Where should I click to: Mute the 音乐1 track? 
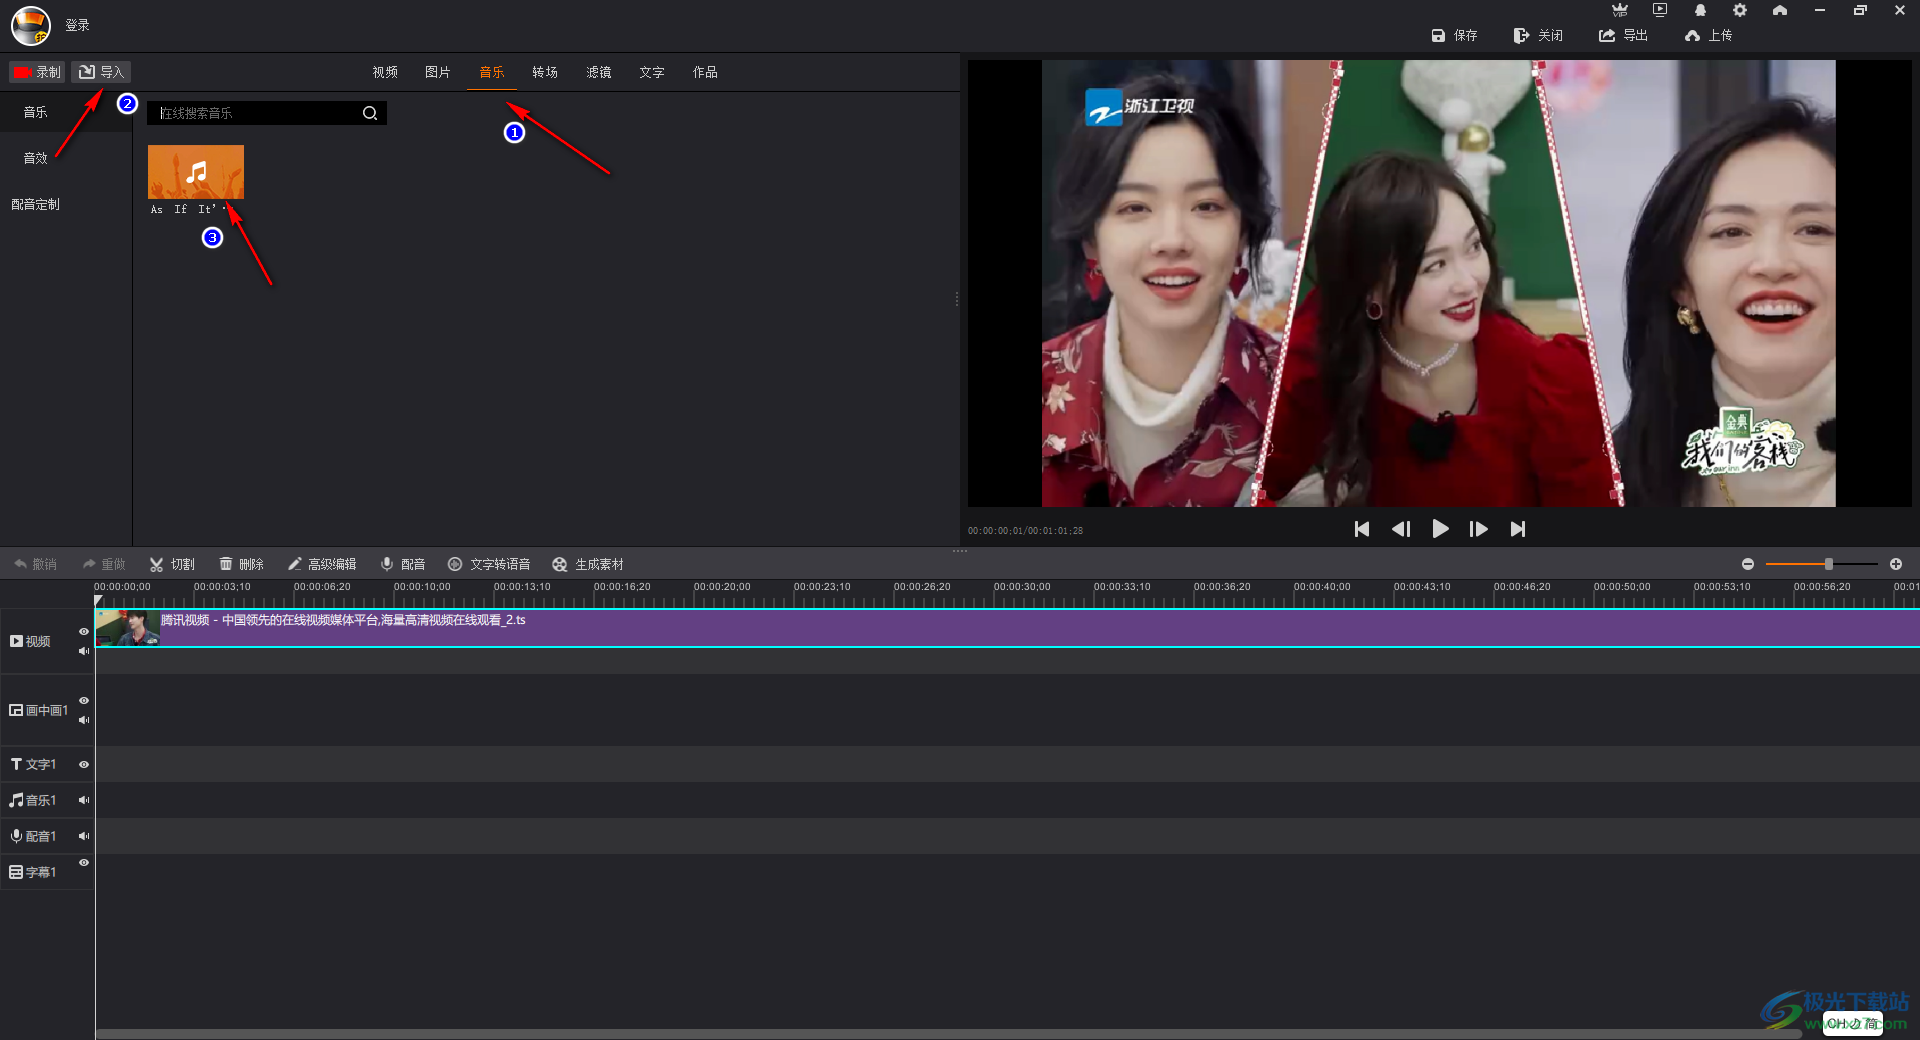tap(84, 800)
